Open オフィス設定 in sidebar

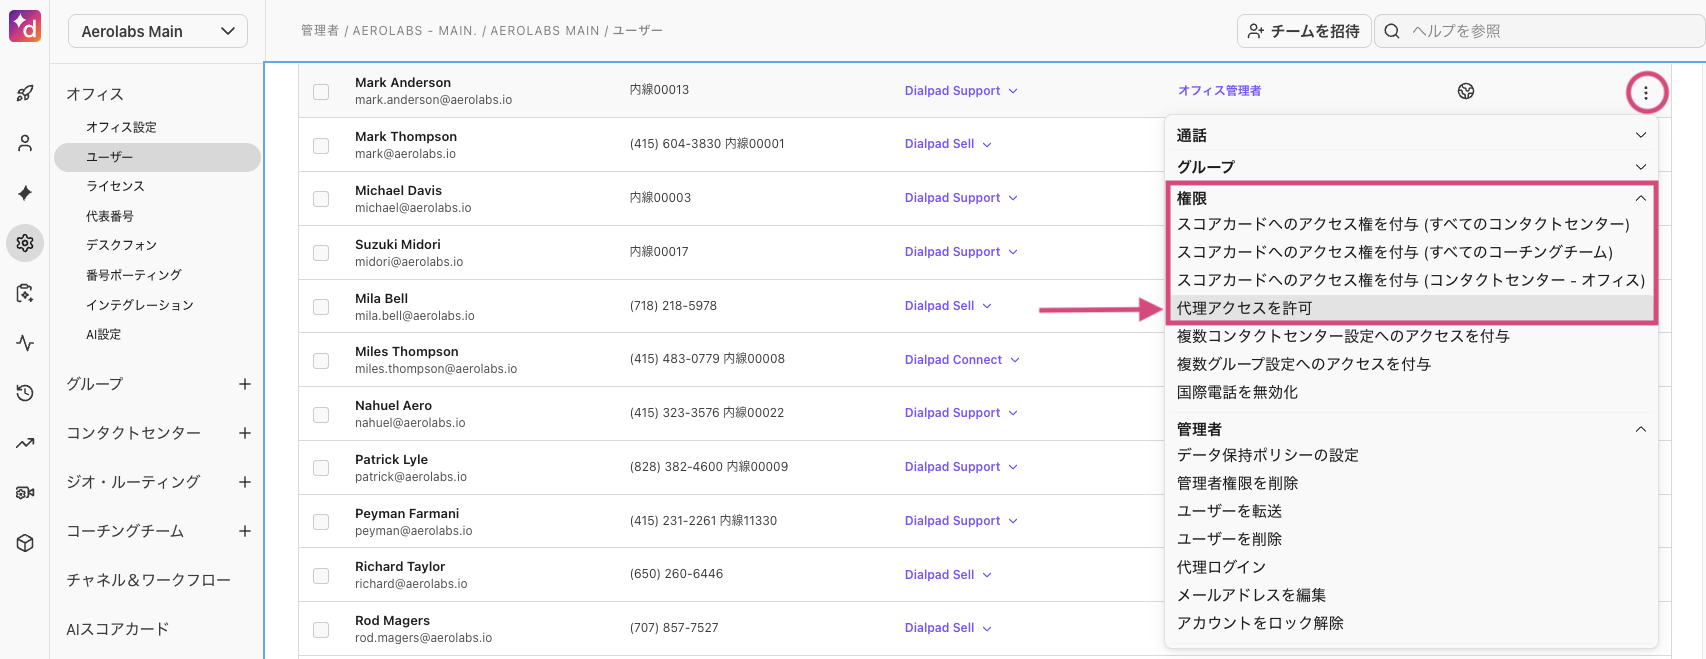click(x=121, y=127)
